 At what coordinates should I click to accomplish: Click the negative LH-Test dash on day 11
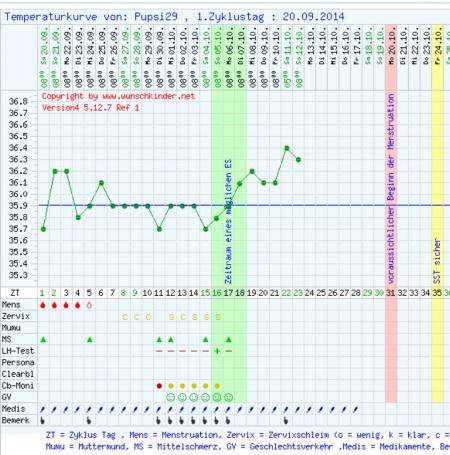(159, 351)
